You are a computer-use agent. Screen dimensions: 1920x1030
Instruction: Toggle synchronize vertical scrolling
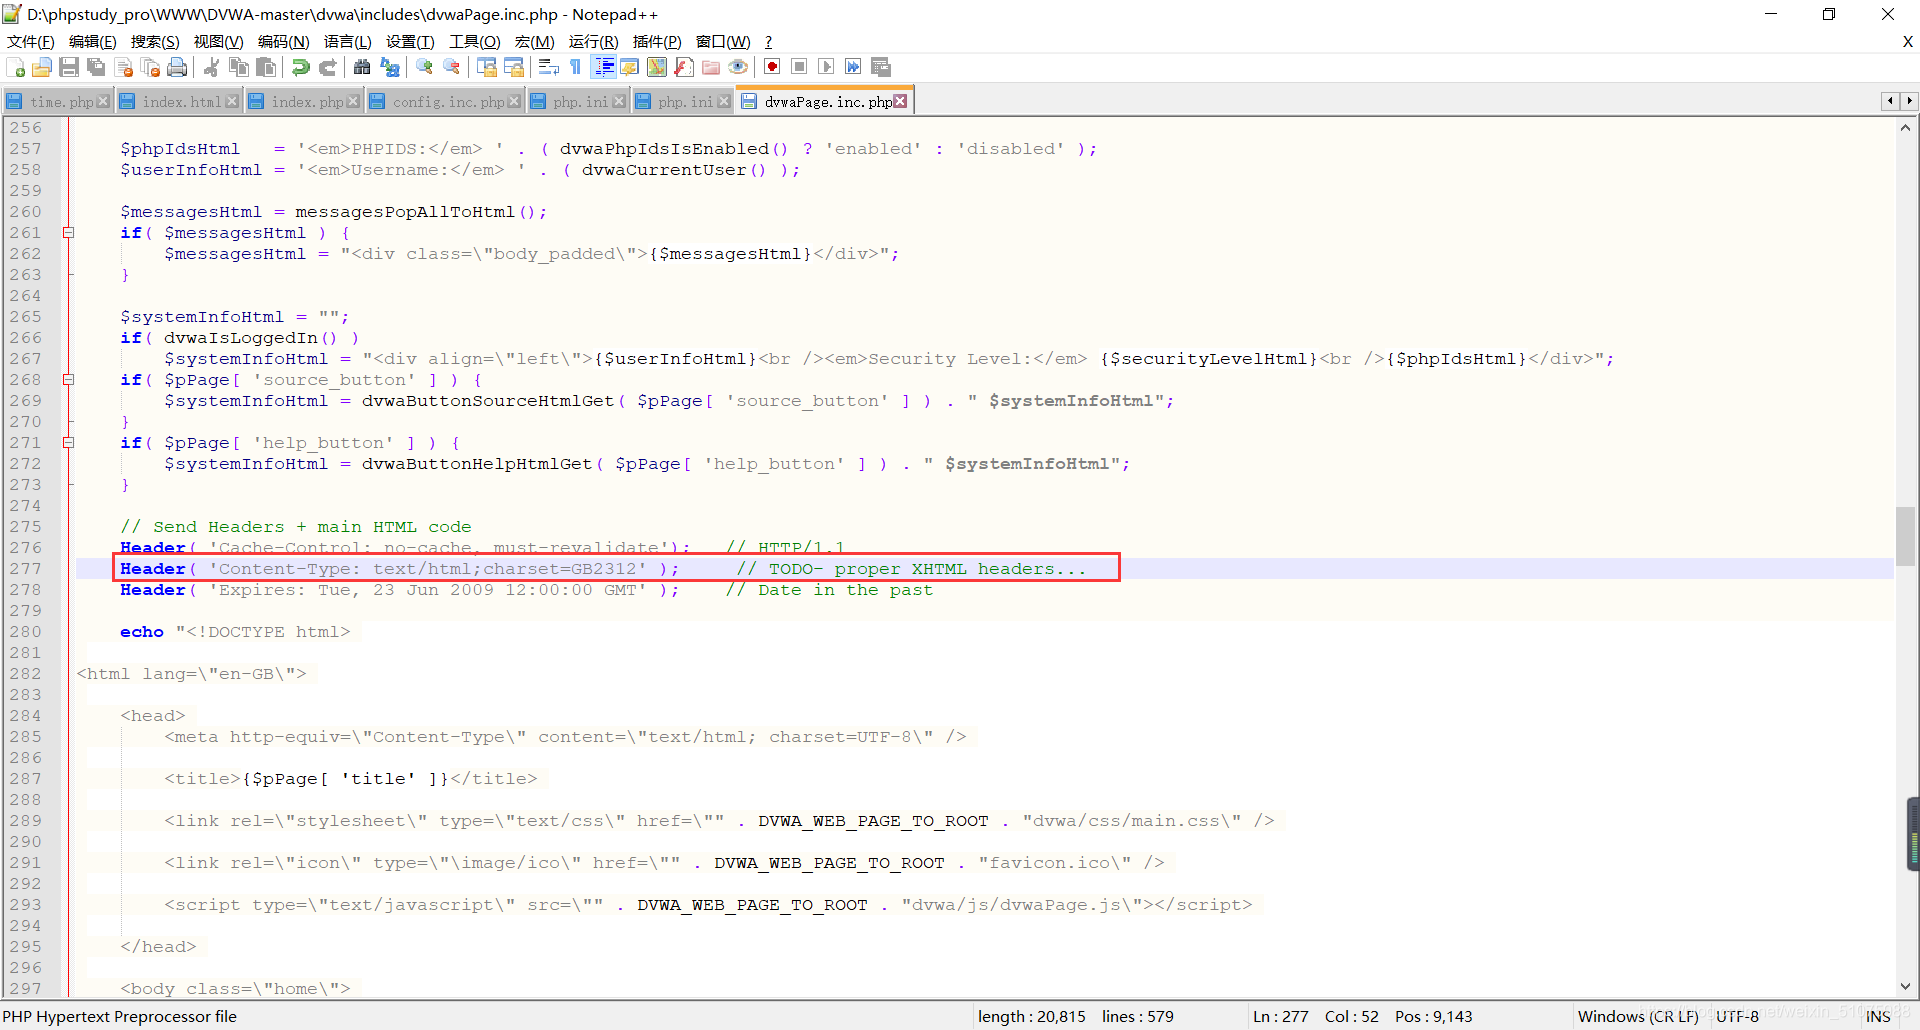(x=487, y=67)
